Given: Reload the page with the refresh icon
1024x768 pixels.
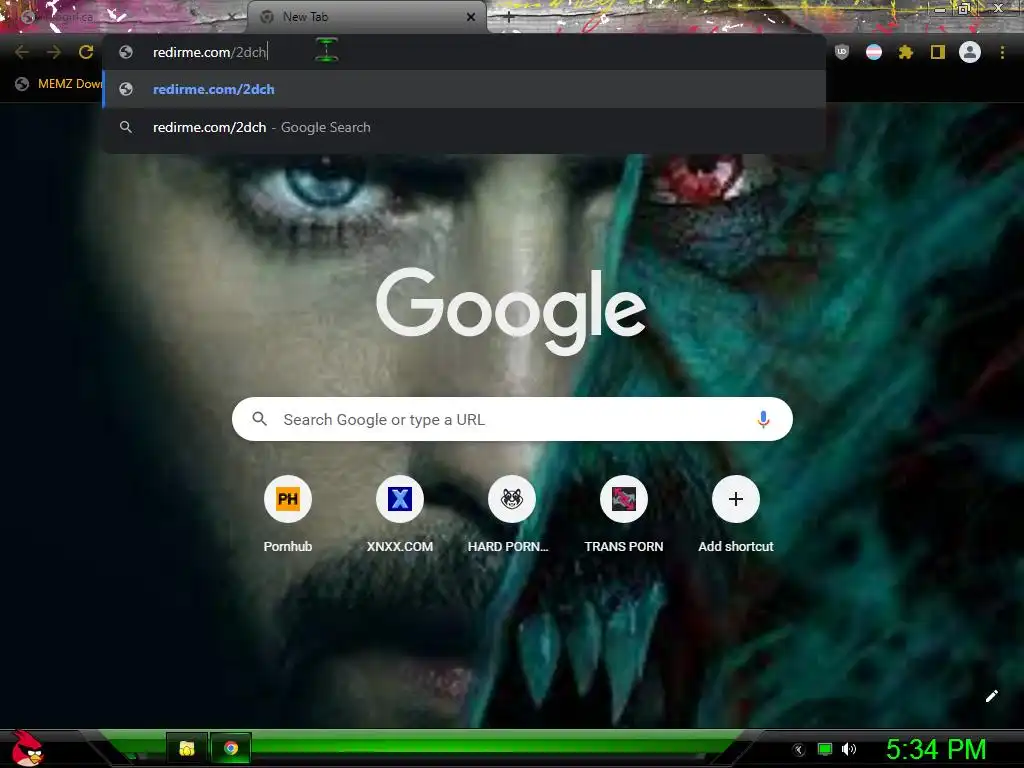Looking at the screenshot, I should (x=86, y=52).
